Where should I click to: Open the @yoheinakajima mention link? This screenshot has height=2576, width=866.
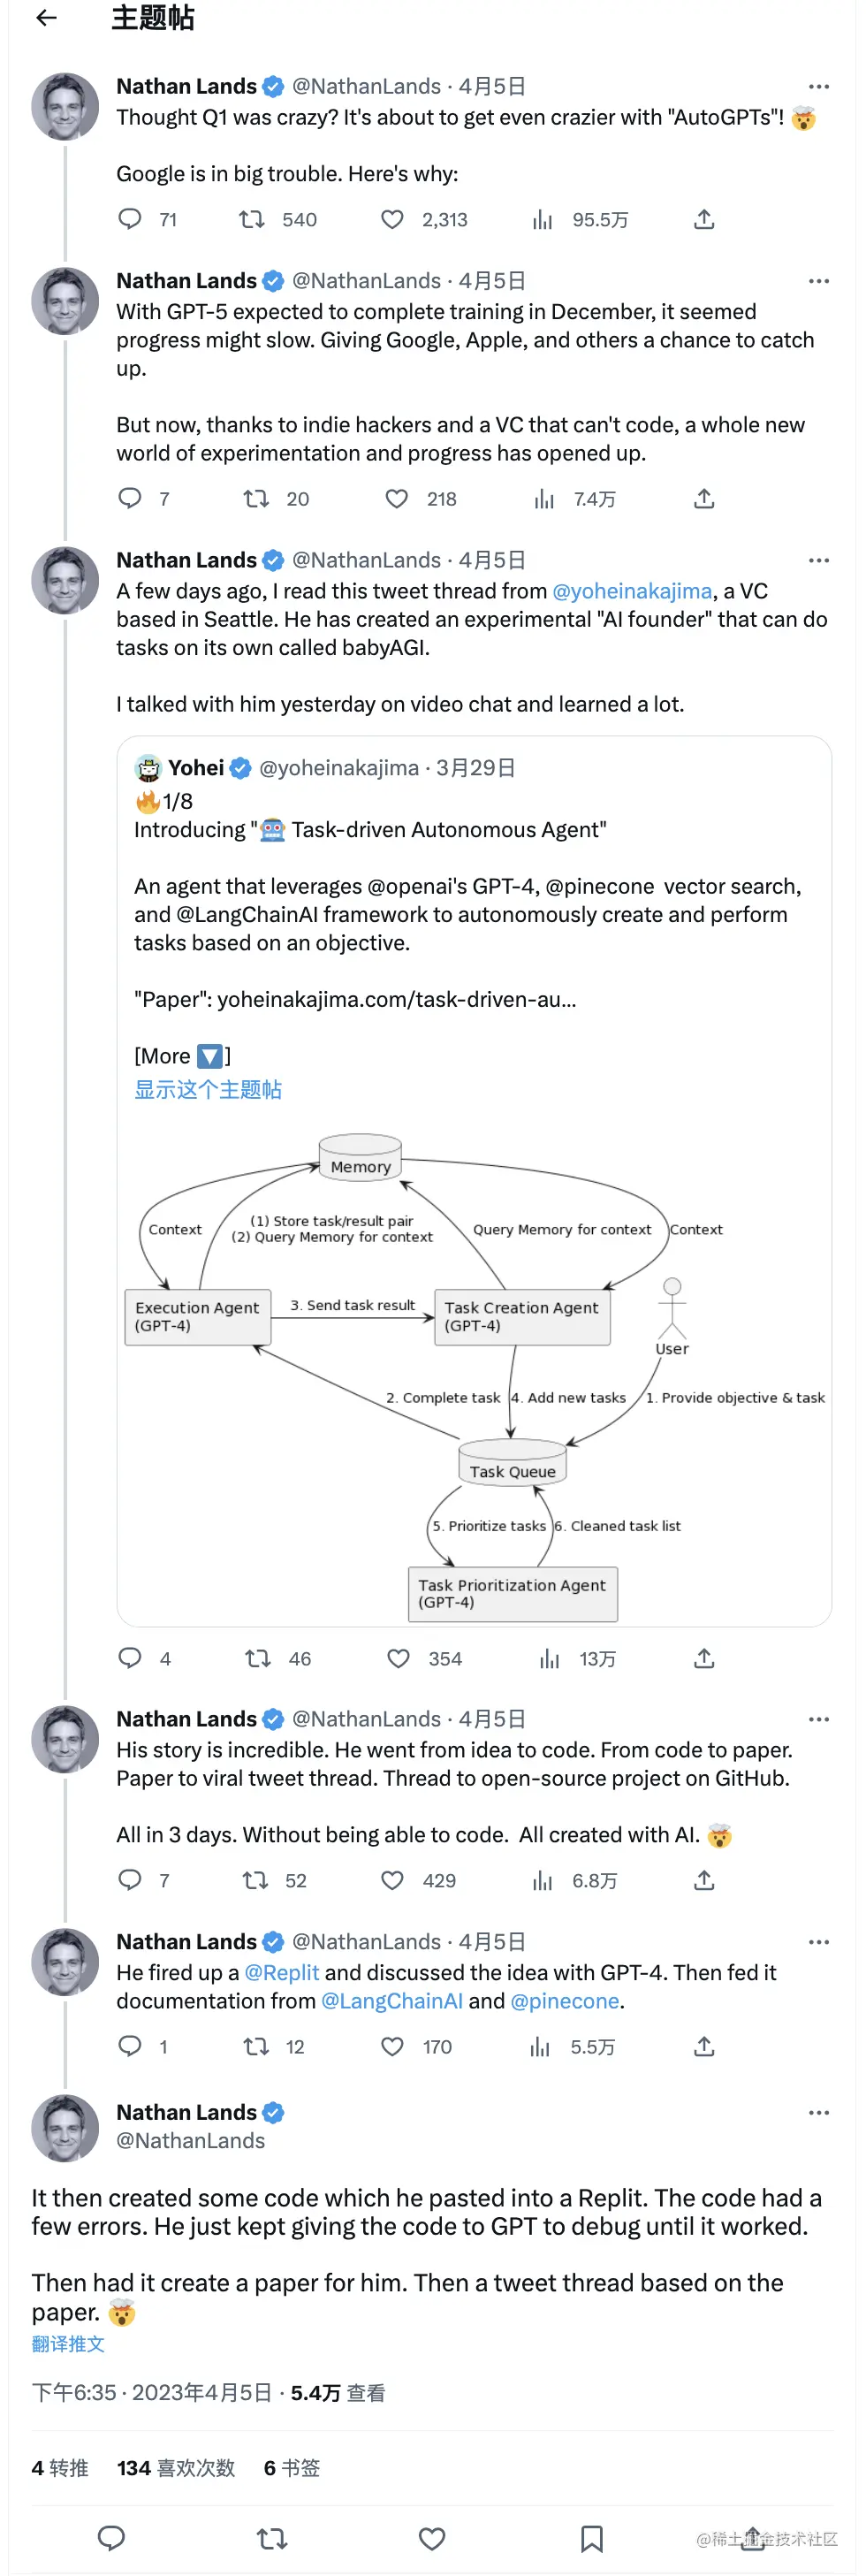click(632, 591)
